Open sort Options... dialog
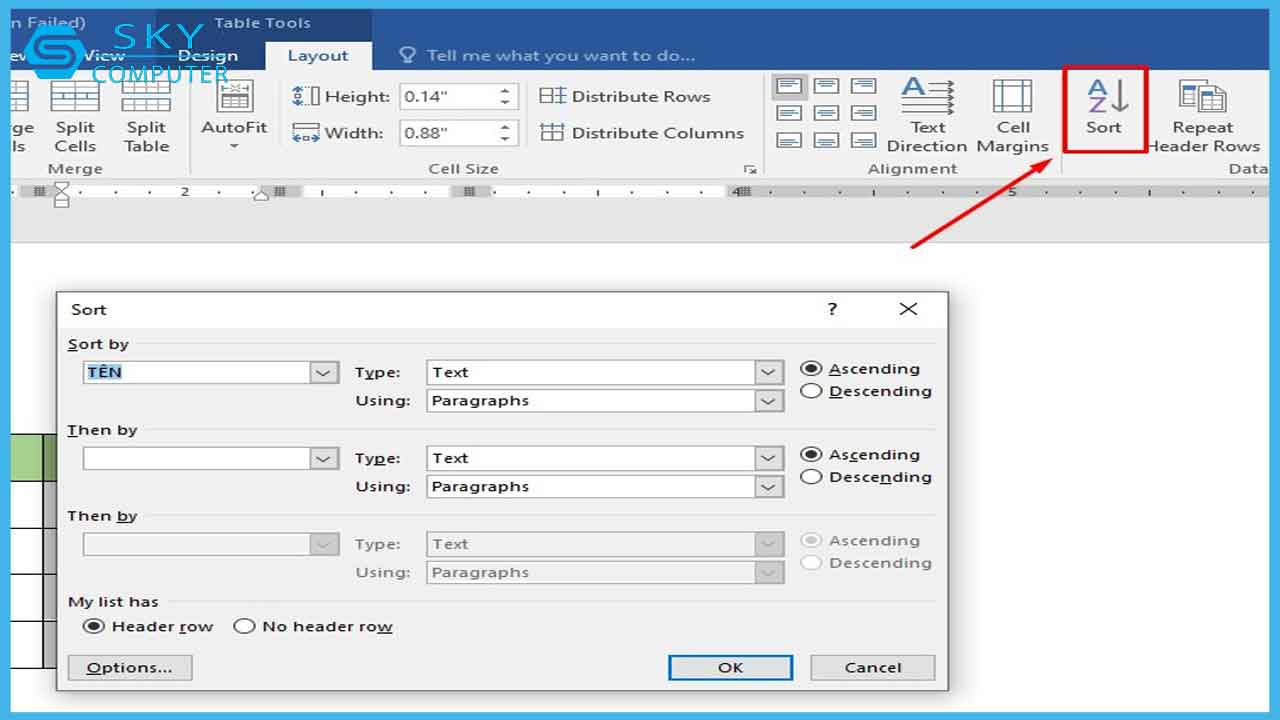This screenshot has height=720, width=1280. point(129,668)
